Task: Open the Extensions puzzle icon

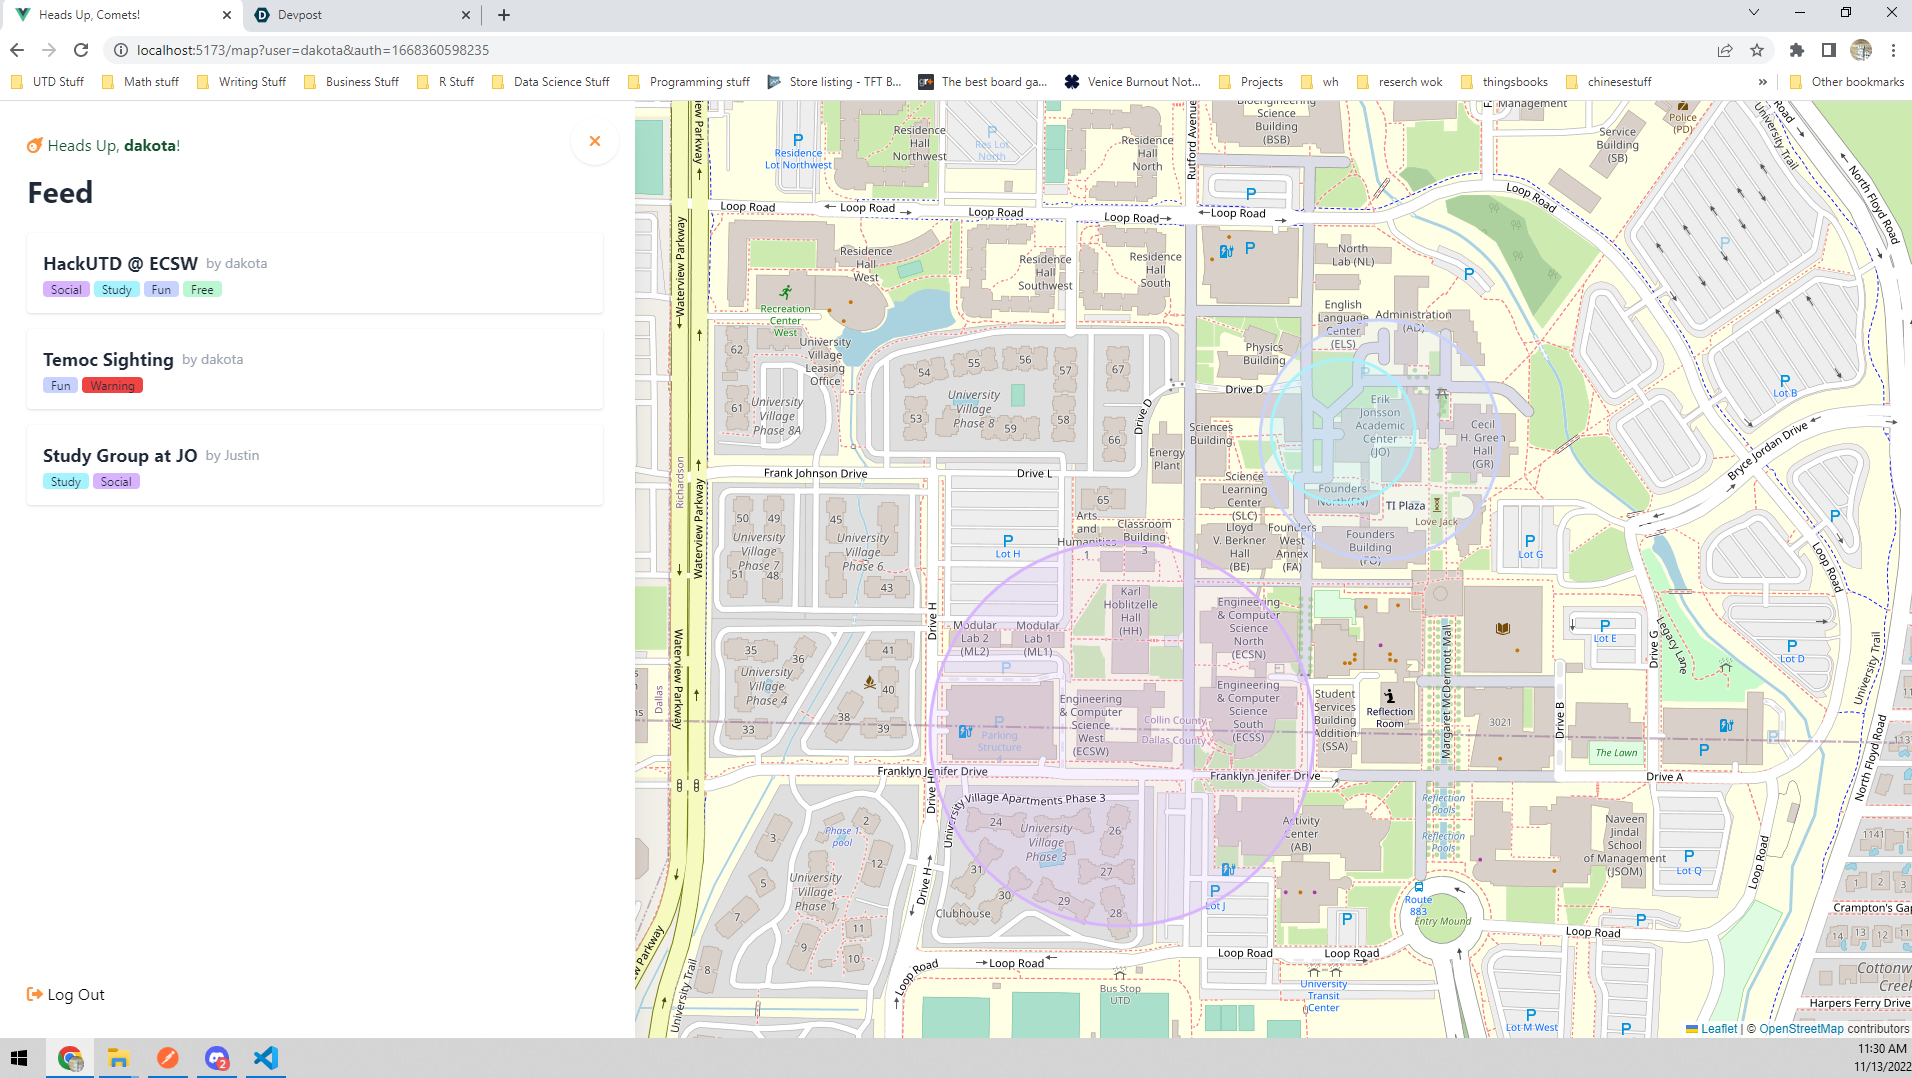Action: coord(1797,50)
